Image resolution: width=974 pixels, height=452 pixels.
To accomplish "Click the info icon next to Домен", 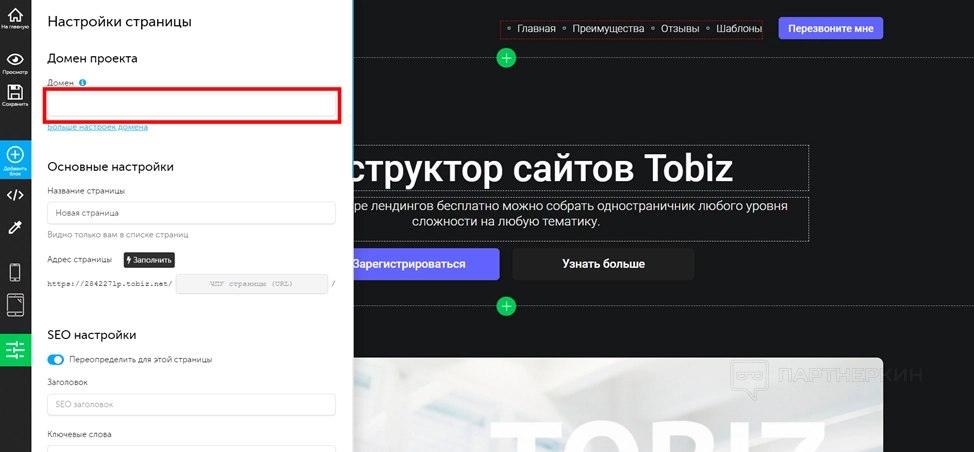I will 83,83.
